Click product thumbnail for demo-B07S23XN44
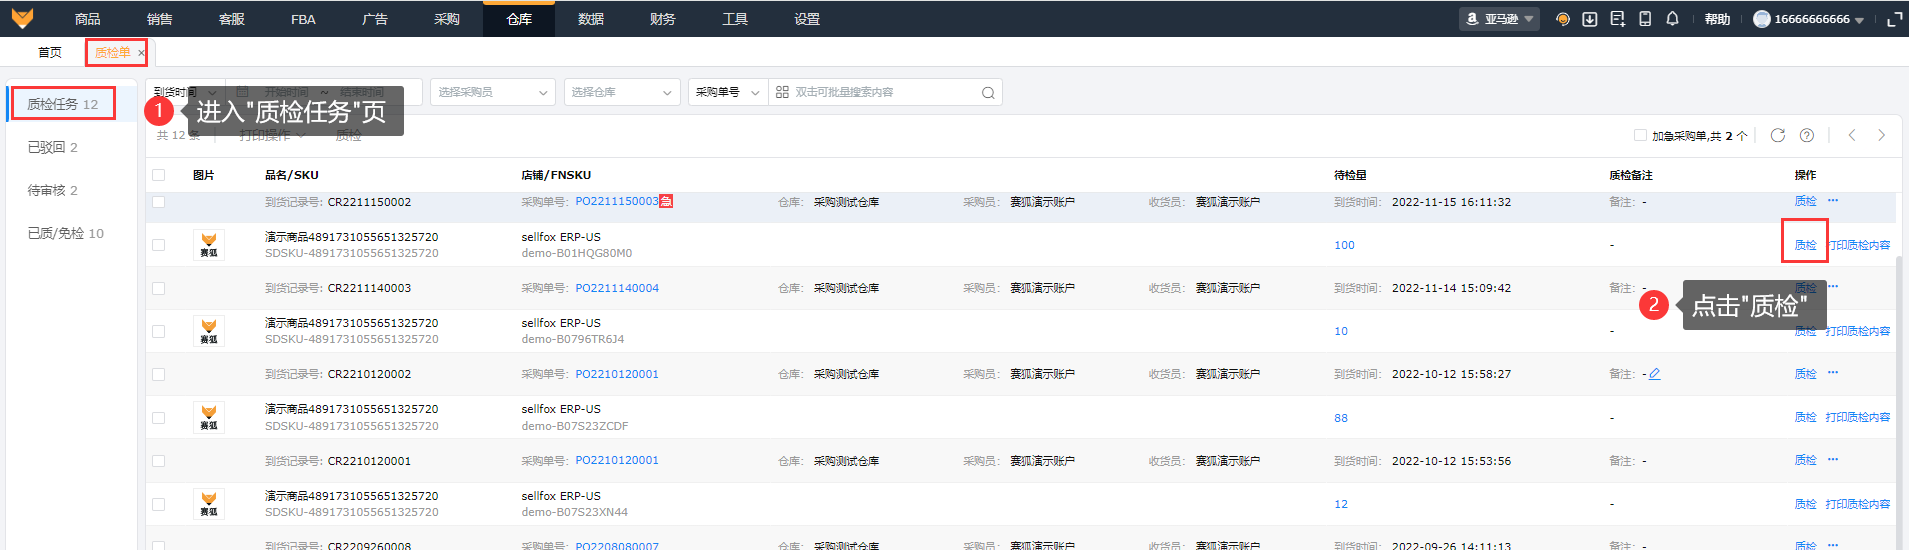Viewport: 1909px width, 550px height. tap(209, 504)
